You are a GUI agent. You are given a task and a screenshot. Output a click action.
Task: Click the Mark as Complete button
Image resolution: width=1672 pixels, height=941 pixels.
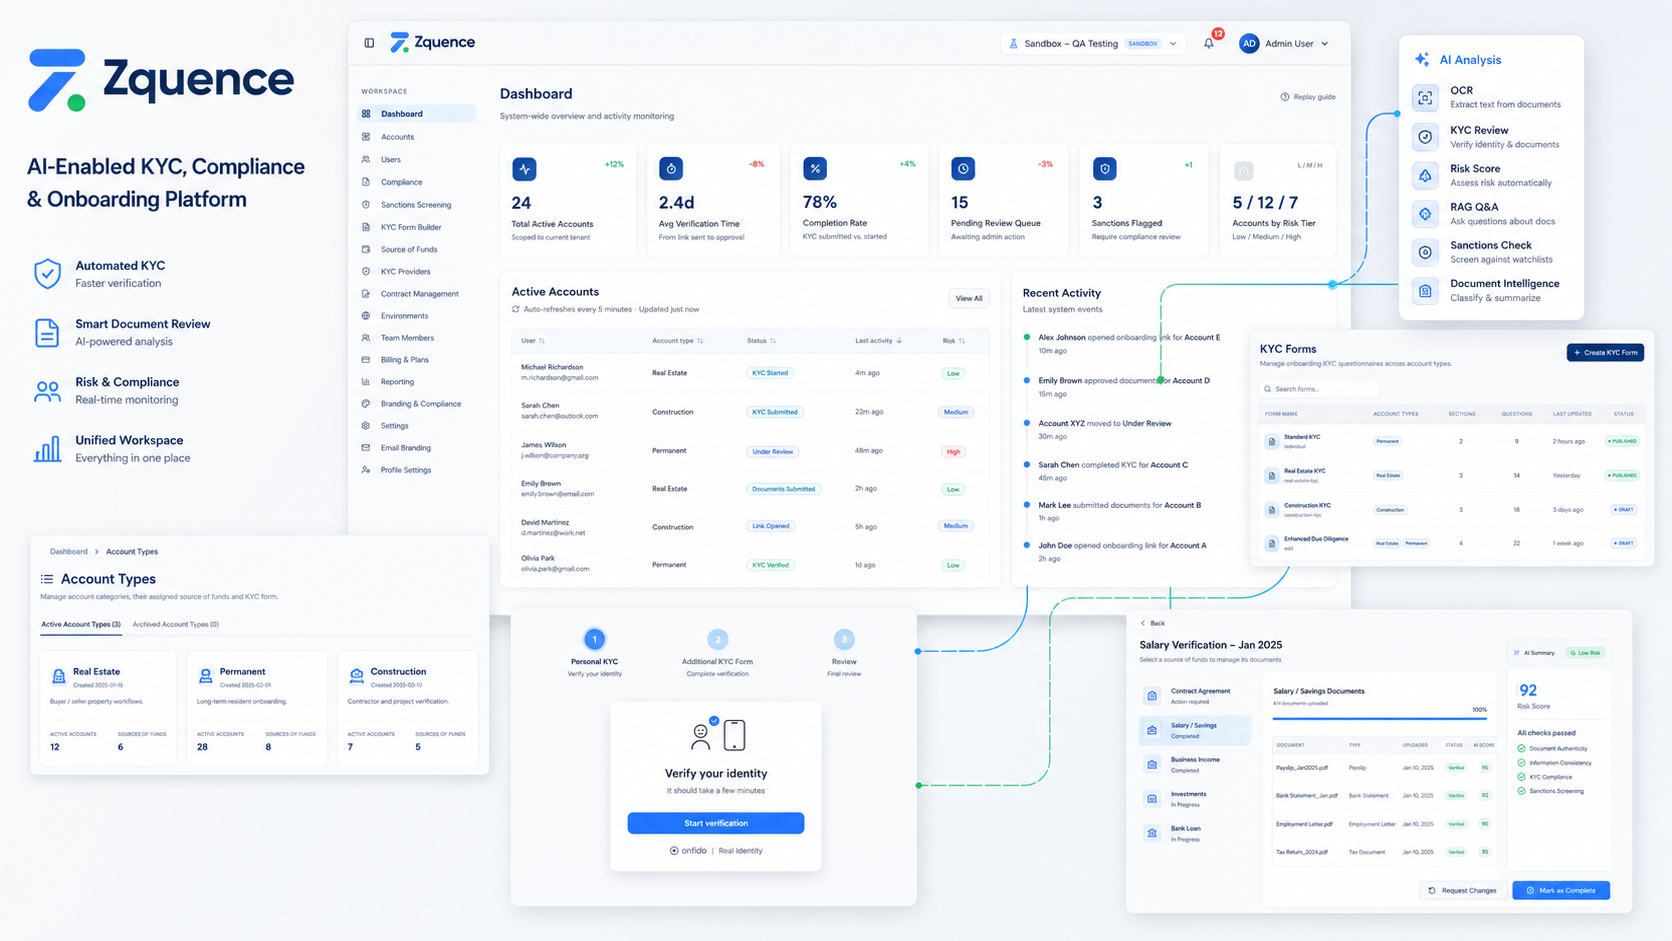1561,890
